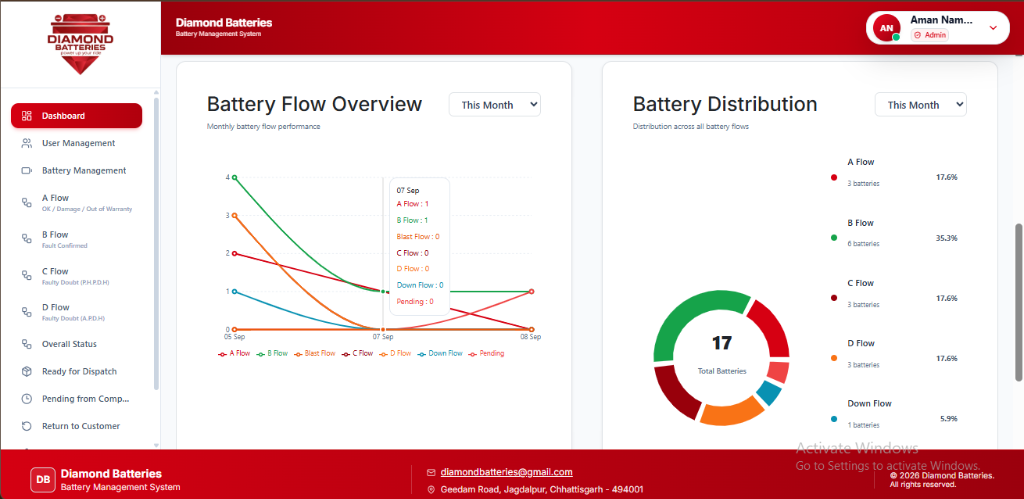Click the Return to Customer arrow icon
1024x499 pixels.
tap(27, 426)
